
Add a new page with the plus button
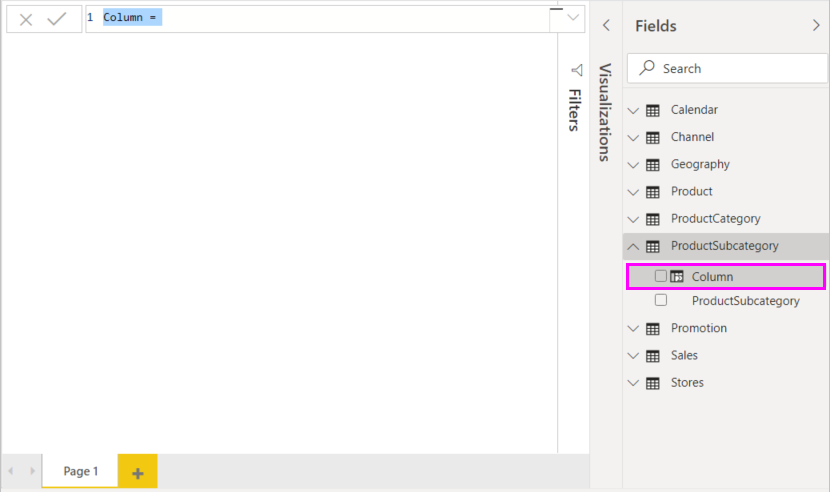coord(138,471)
